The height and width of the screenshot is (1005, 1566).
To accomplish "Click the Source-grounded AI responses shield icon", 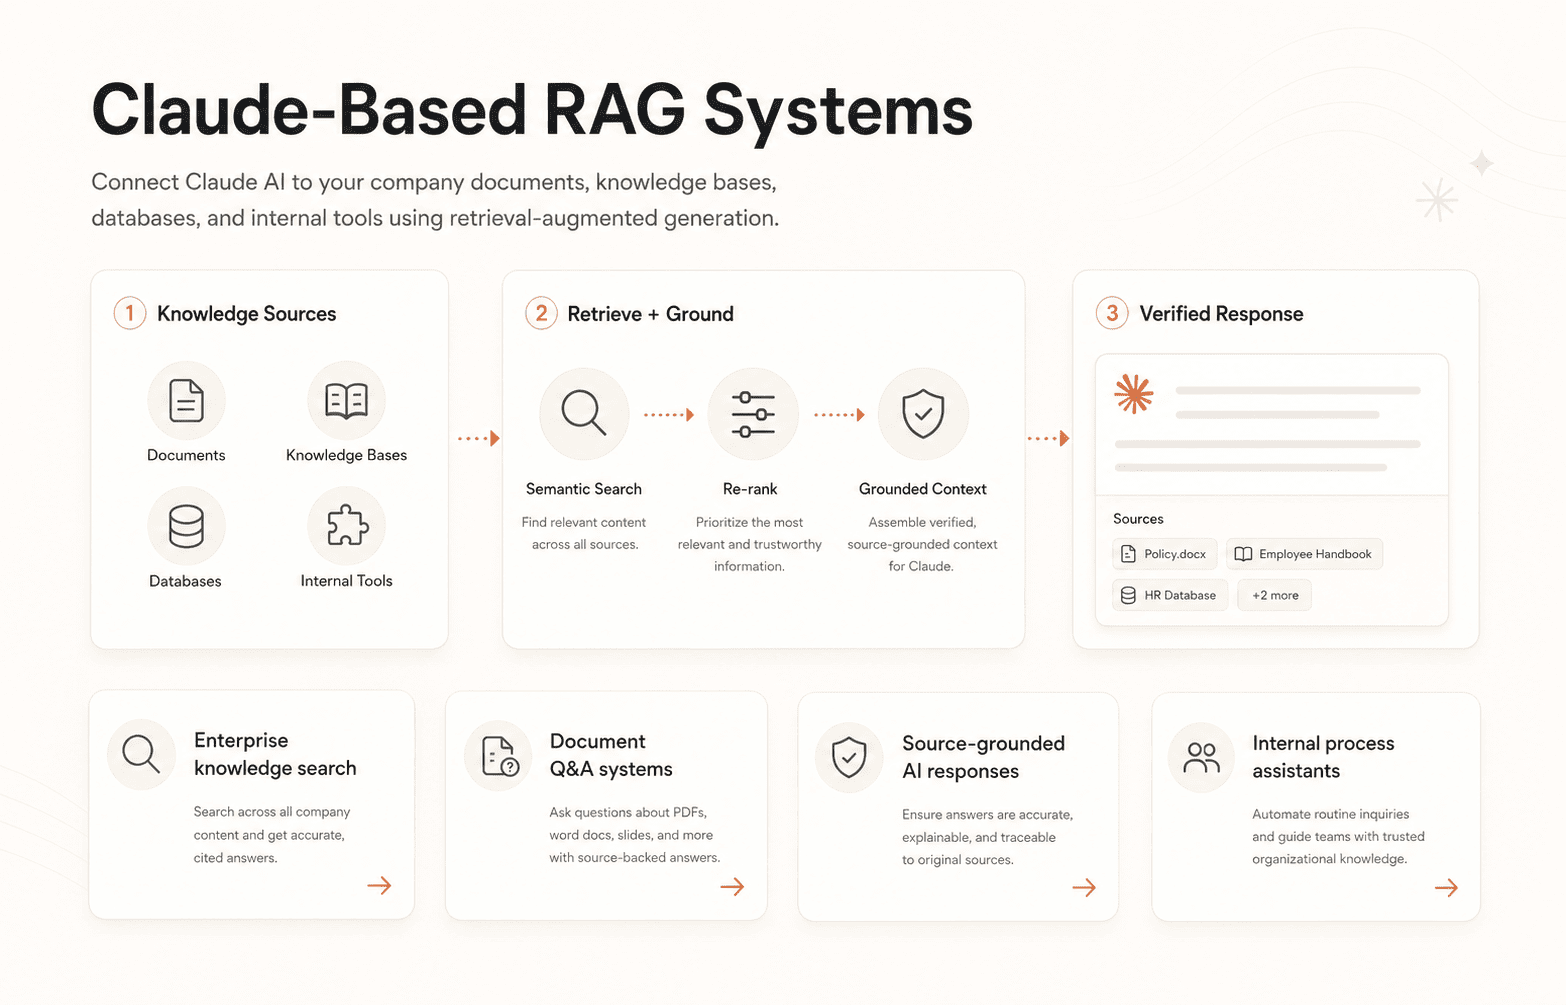I will coord(849,758).
